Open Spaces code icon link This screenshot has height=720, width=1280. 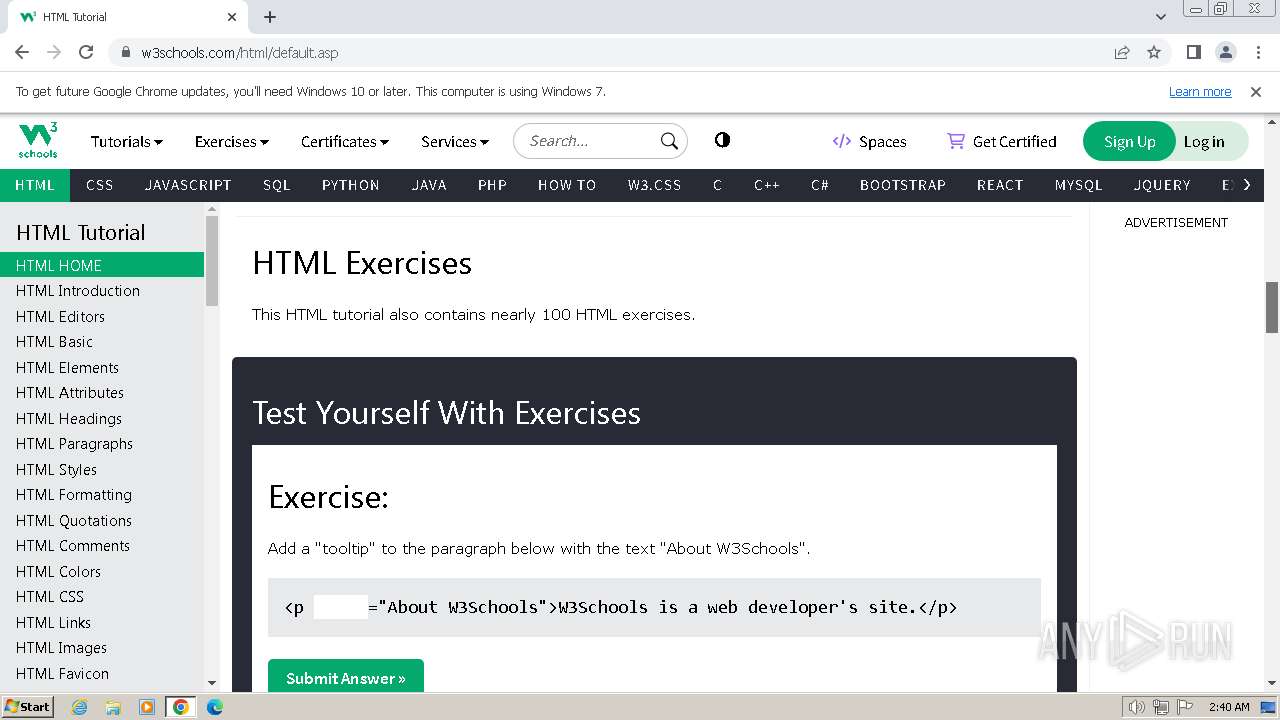(x=842, y=141)
